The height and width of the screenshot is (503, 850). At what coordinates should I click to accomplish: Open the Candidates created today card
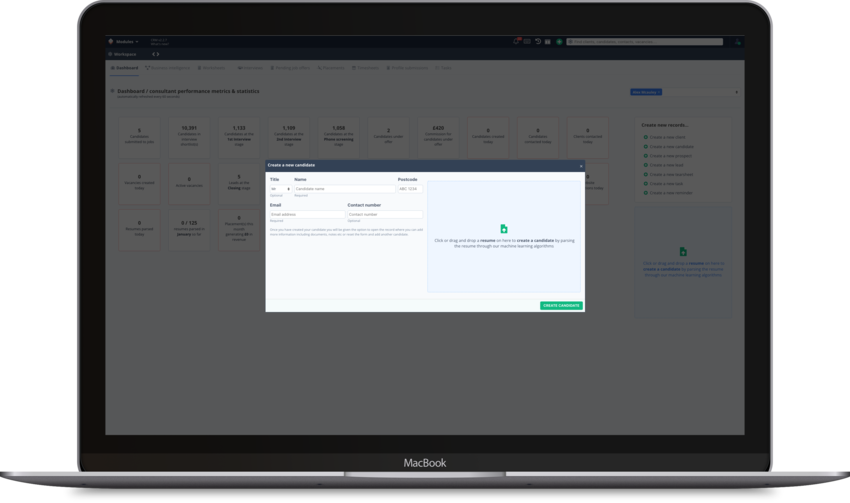488,138
